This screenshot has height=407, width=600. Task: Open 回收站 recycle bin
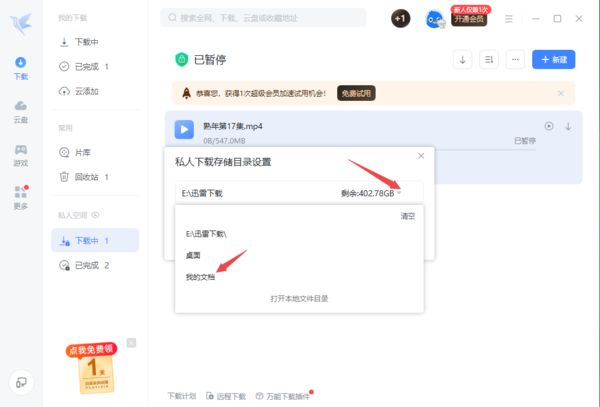[84, 177]
